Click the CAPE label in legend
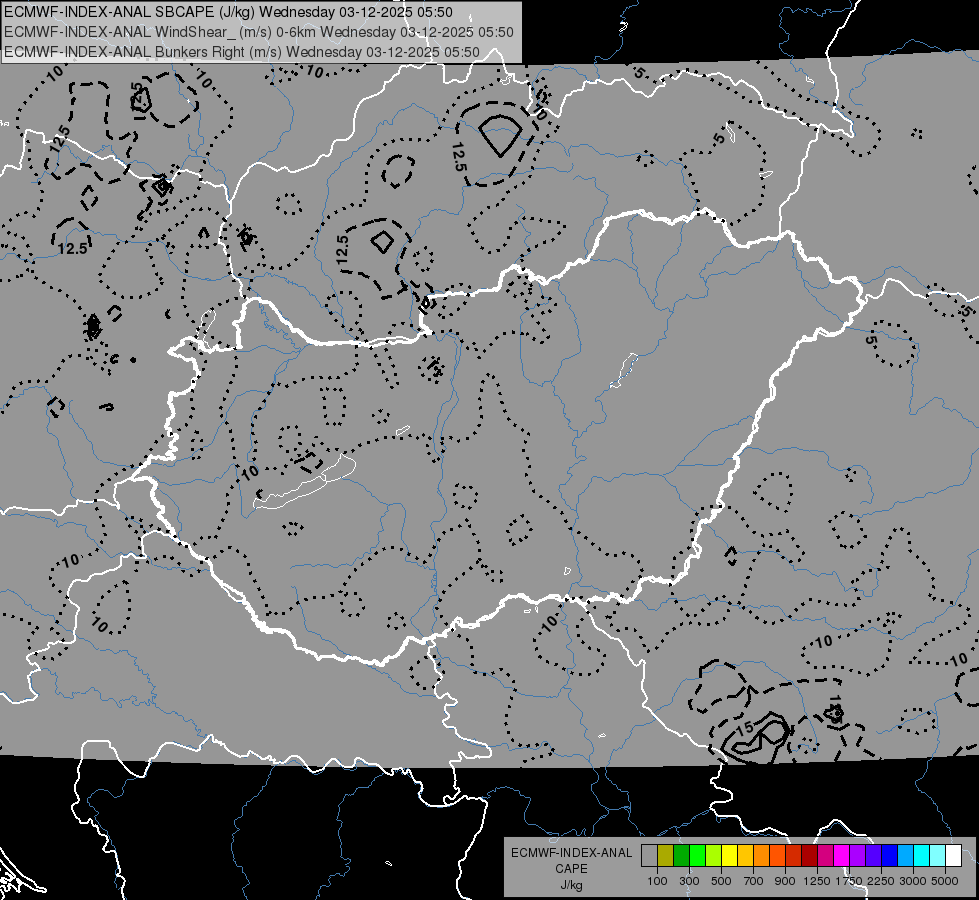This screenshot has width=979, height=900. (x=571, y=868)
